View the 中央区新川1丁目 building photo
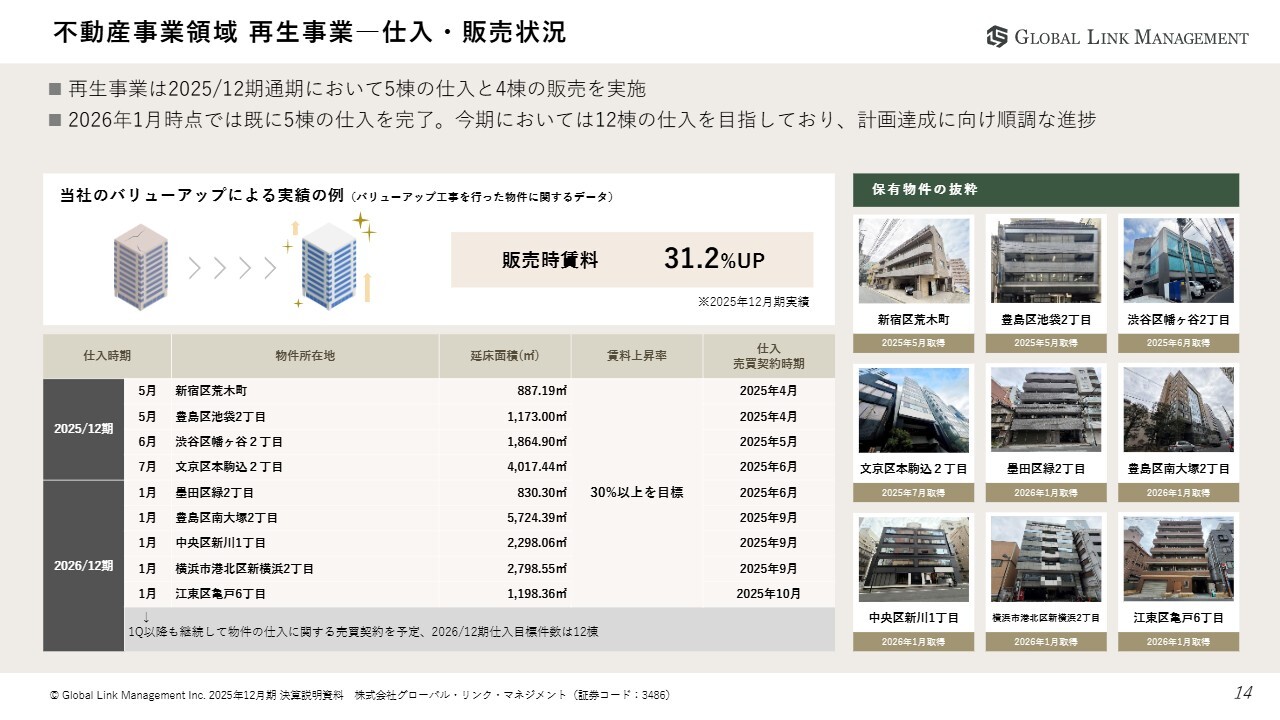Screen dimensions: 1280x720 pyautogui.click(x=914, y=559)
